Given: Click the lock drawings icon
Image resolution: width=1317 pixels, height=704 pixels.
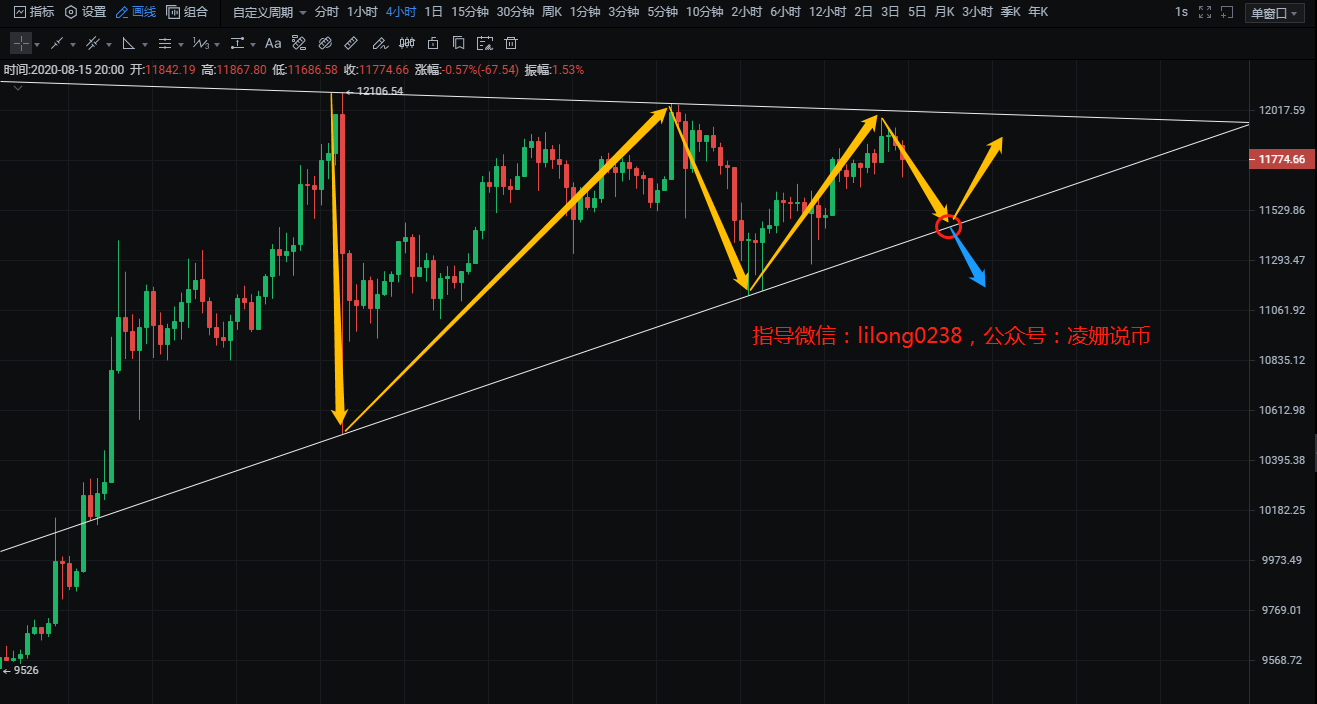Looking at the screenshot, I should point(433,44).
